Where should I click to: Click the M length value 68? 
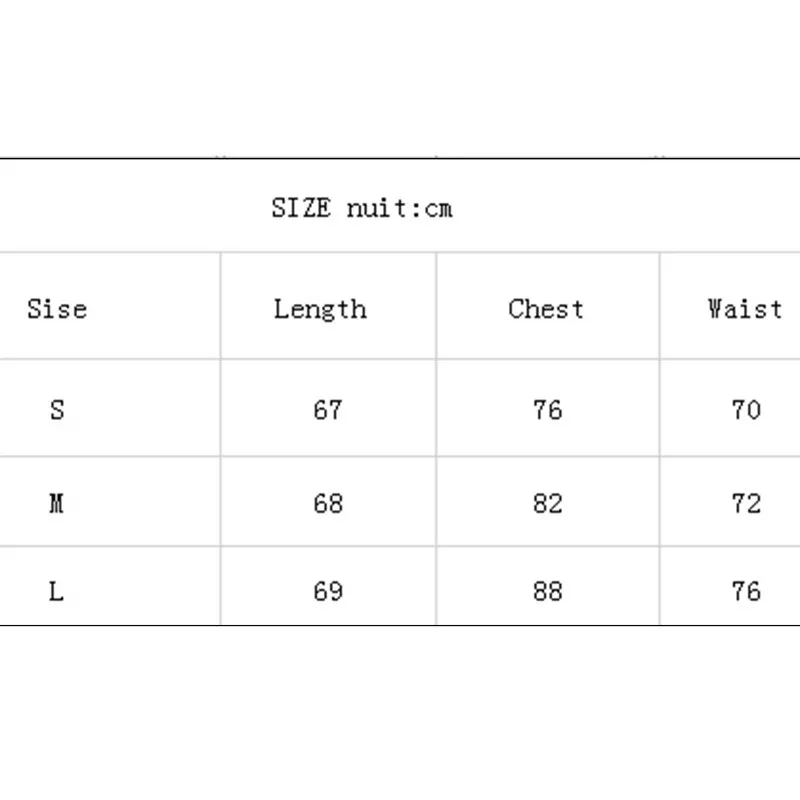(327, 503)
